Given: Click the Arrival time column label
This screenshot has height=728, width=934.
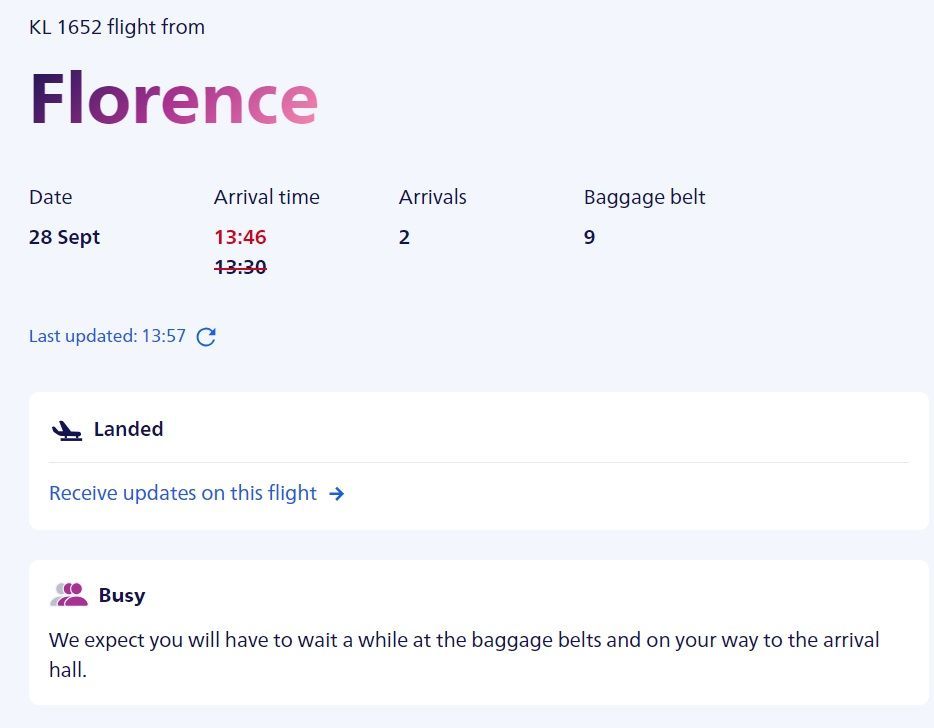Looking at the screenshot, I should tap(267, 197).
